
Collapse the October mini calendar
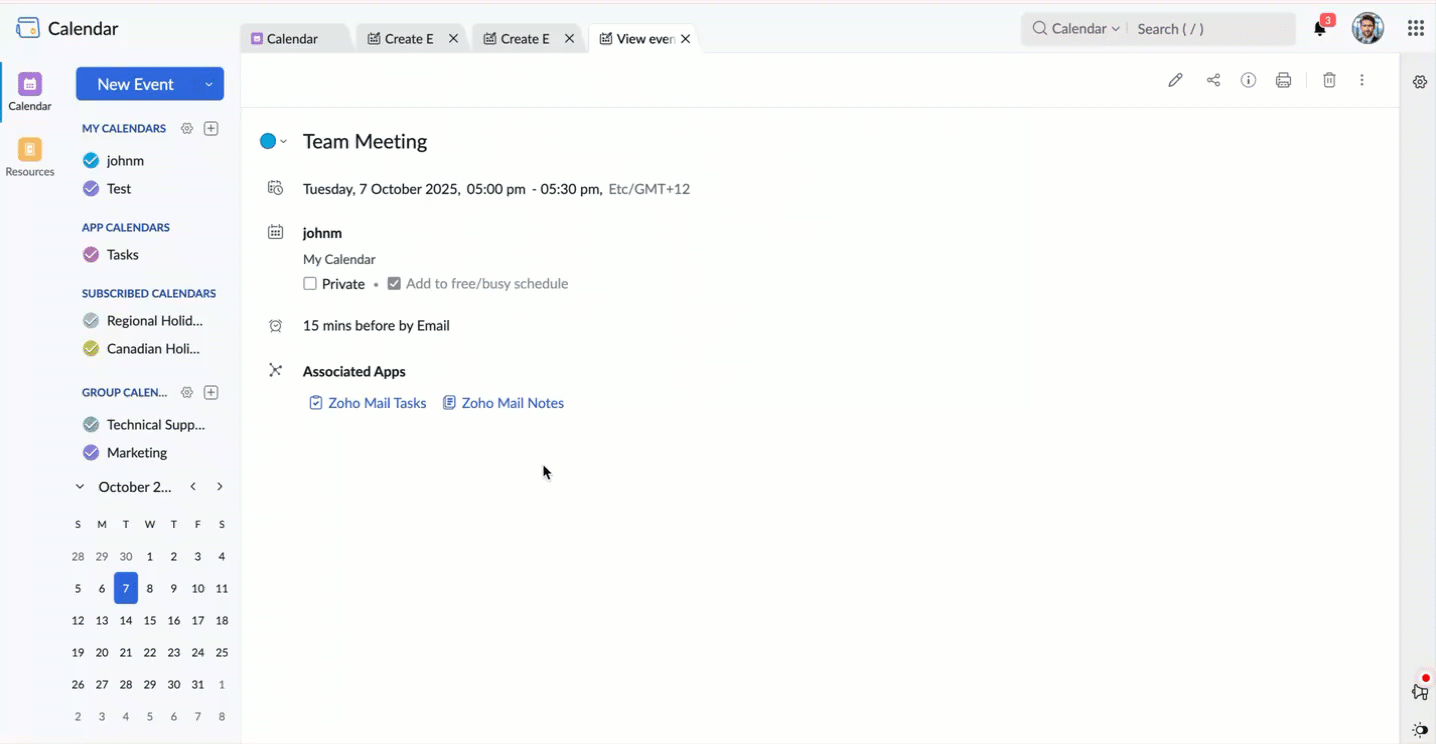pos(79,487)
